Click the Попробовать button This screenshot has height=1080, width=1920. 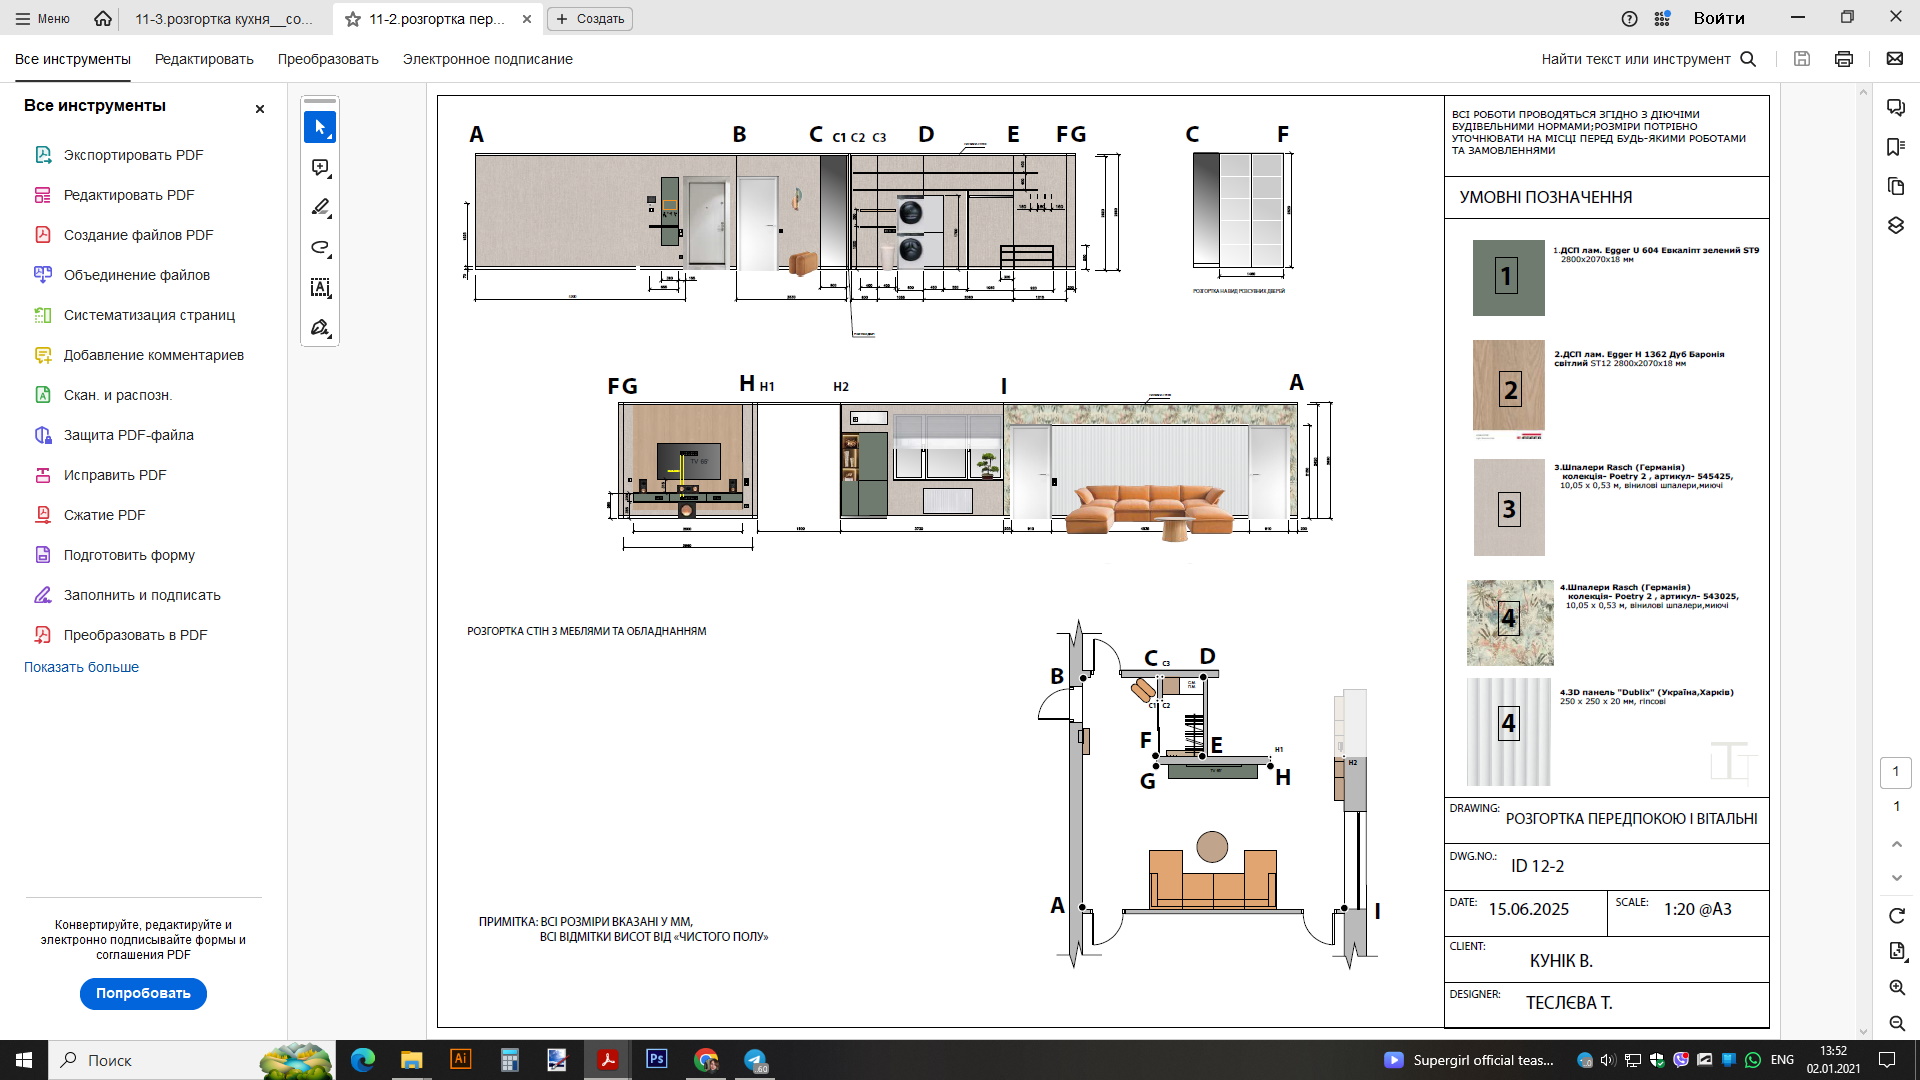(x=143, y=994)
